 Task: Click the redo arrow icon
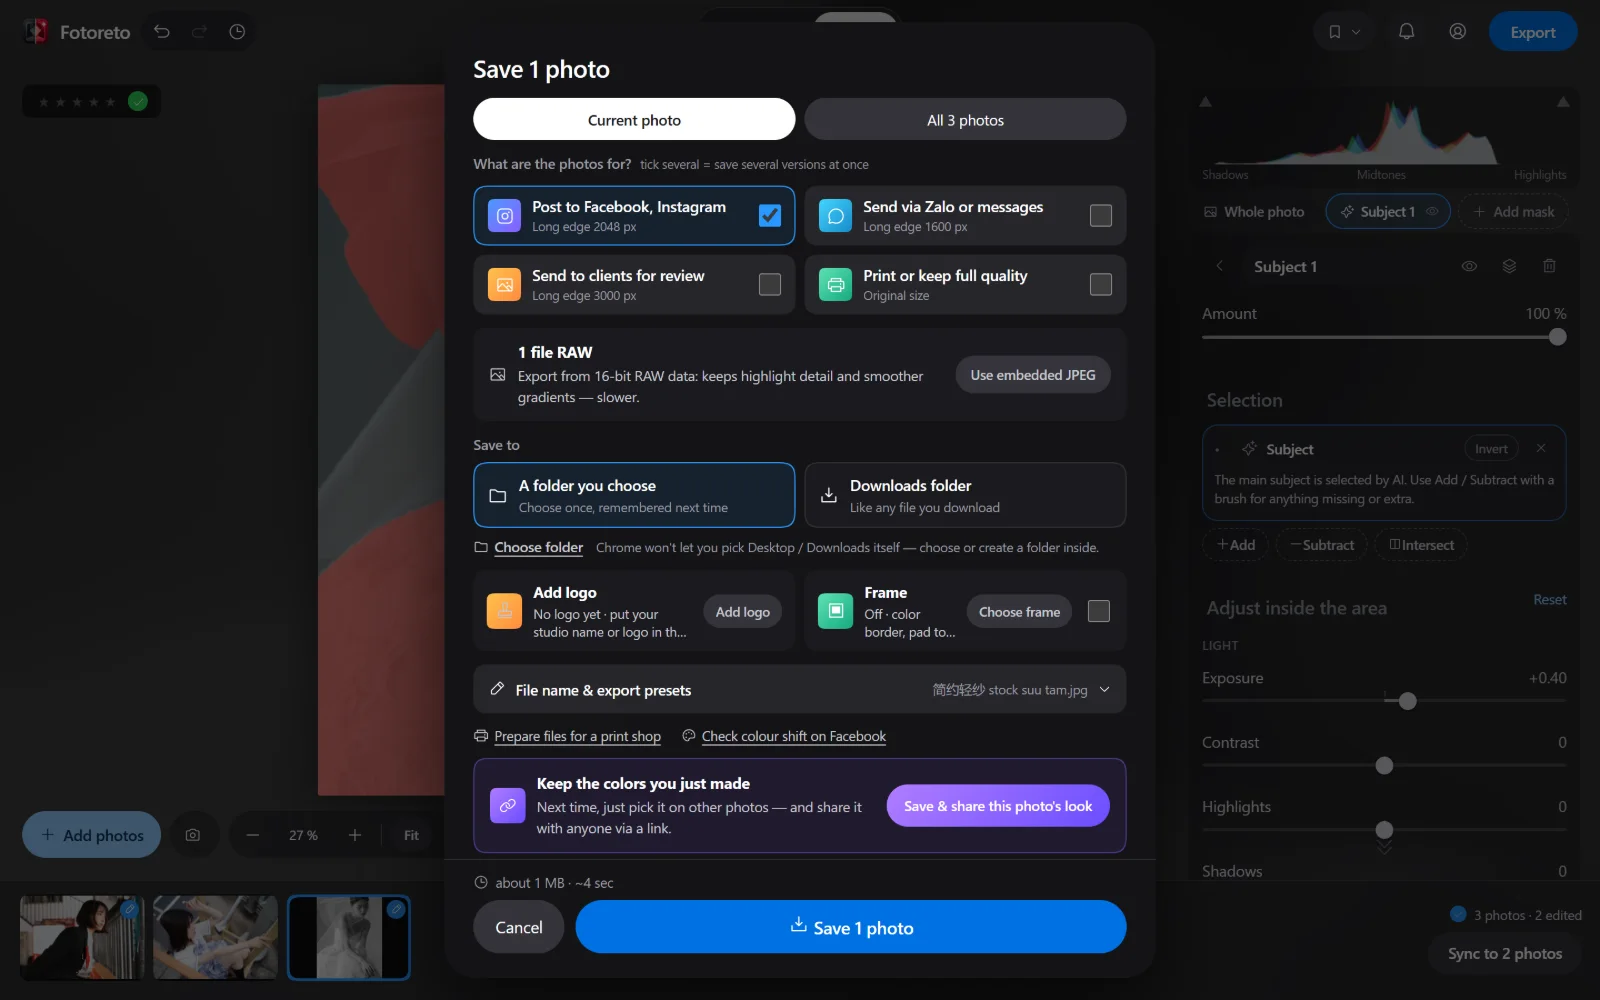coord(200,32)
